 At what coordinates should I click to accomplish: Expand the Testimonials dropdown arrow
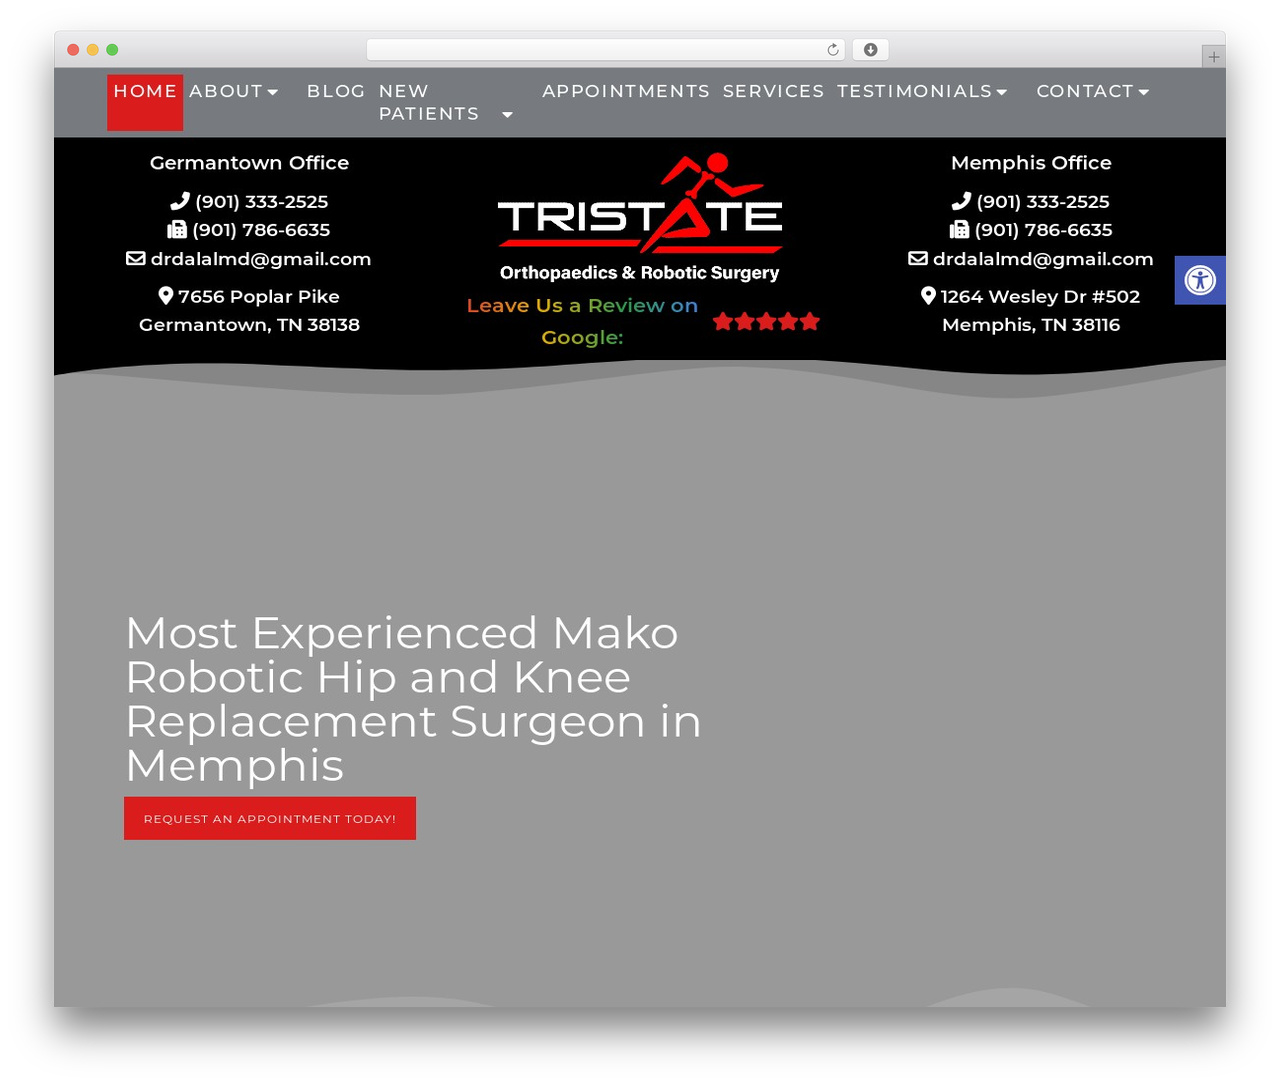pos(1002,92)
